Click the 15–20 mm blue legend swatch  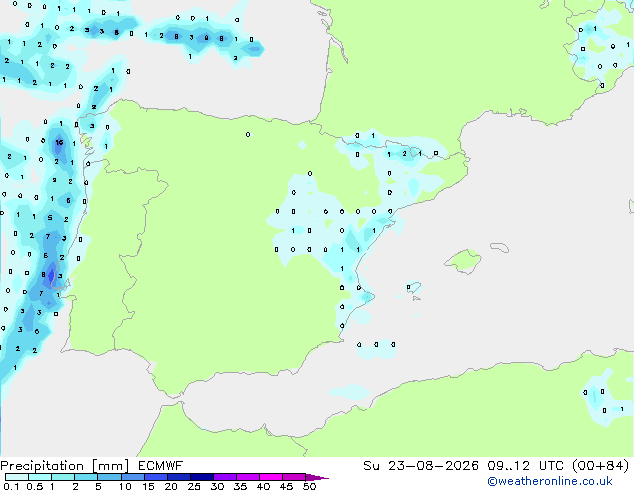[155, 477]
